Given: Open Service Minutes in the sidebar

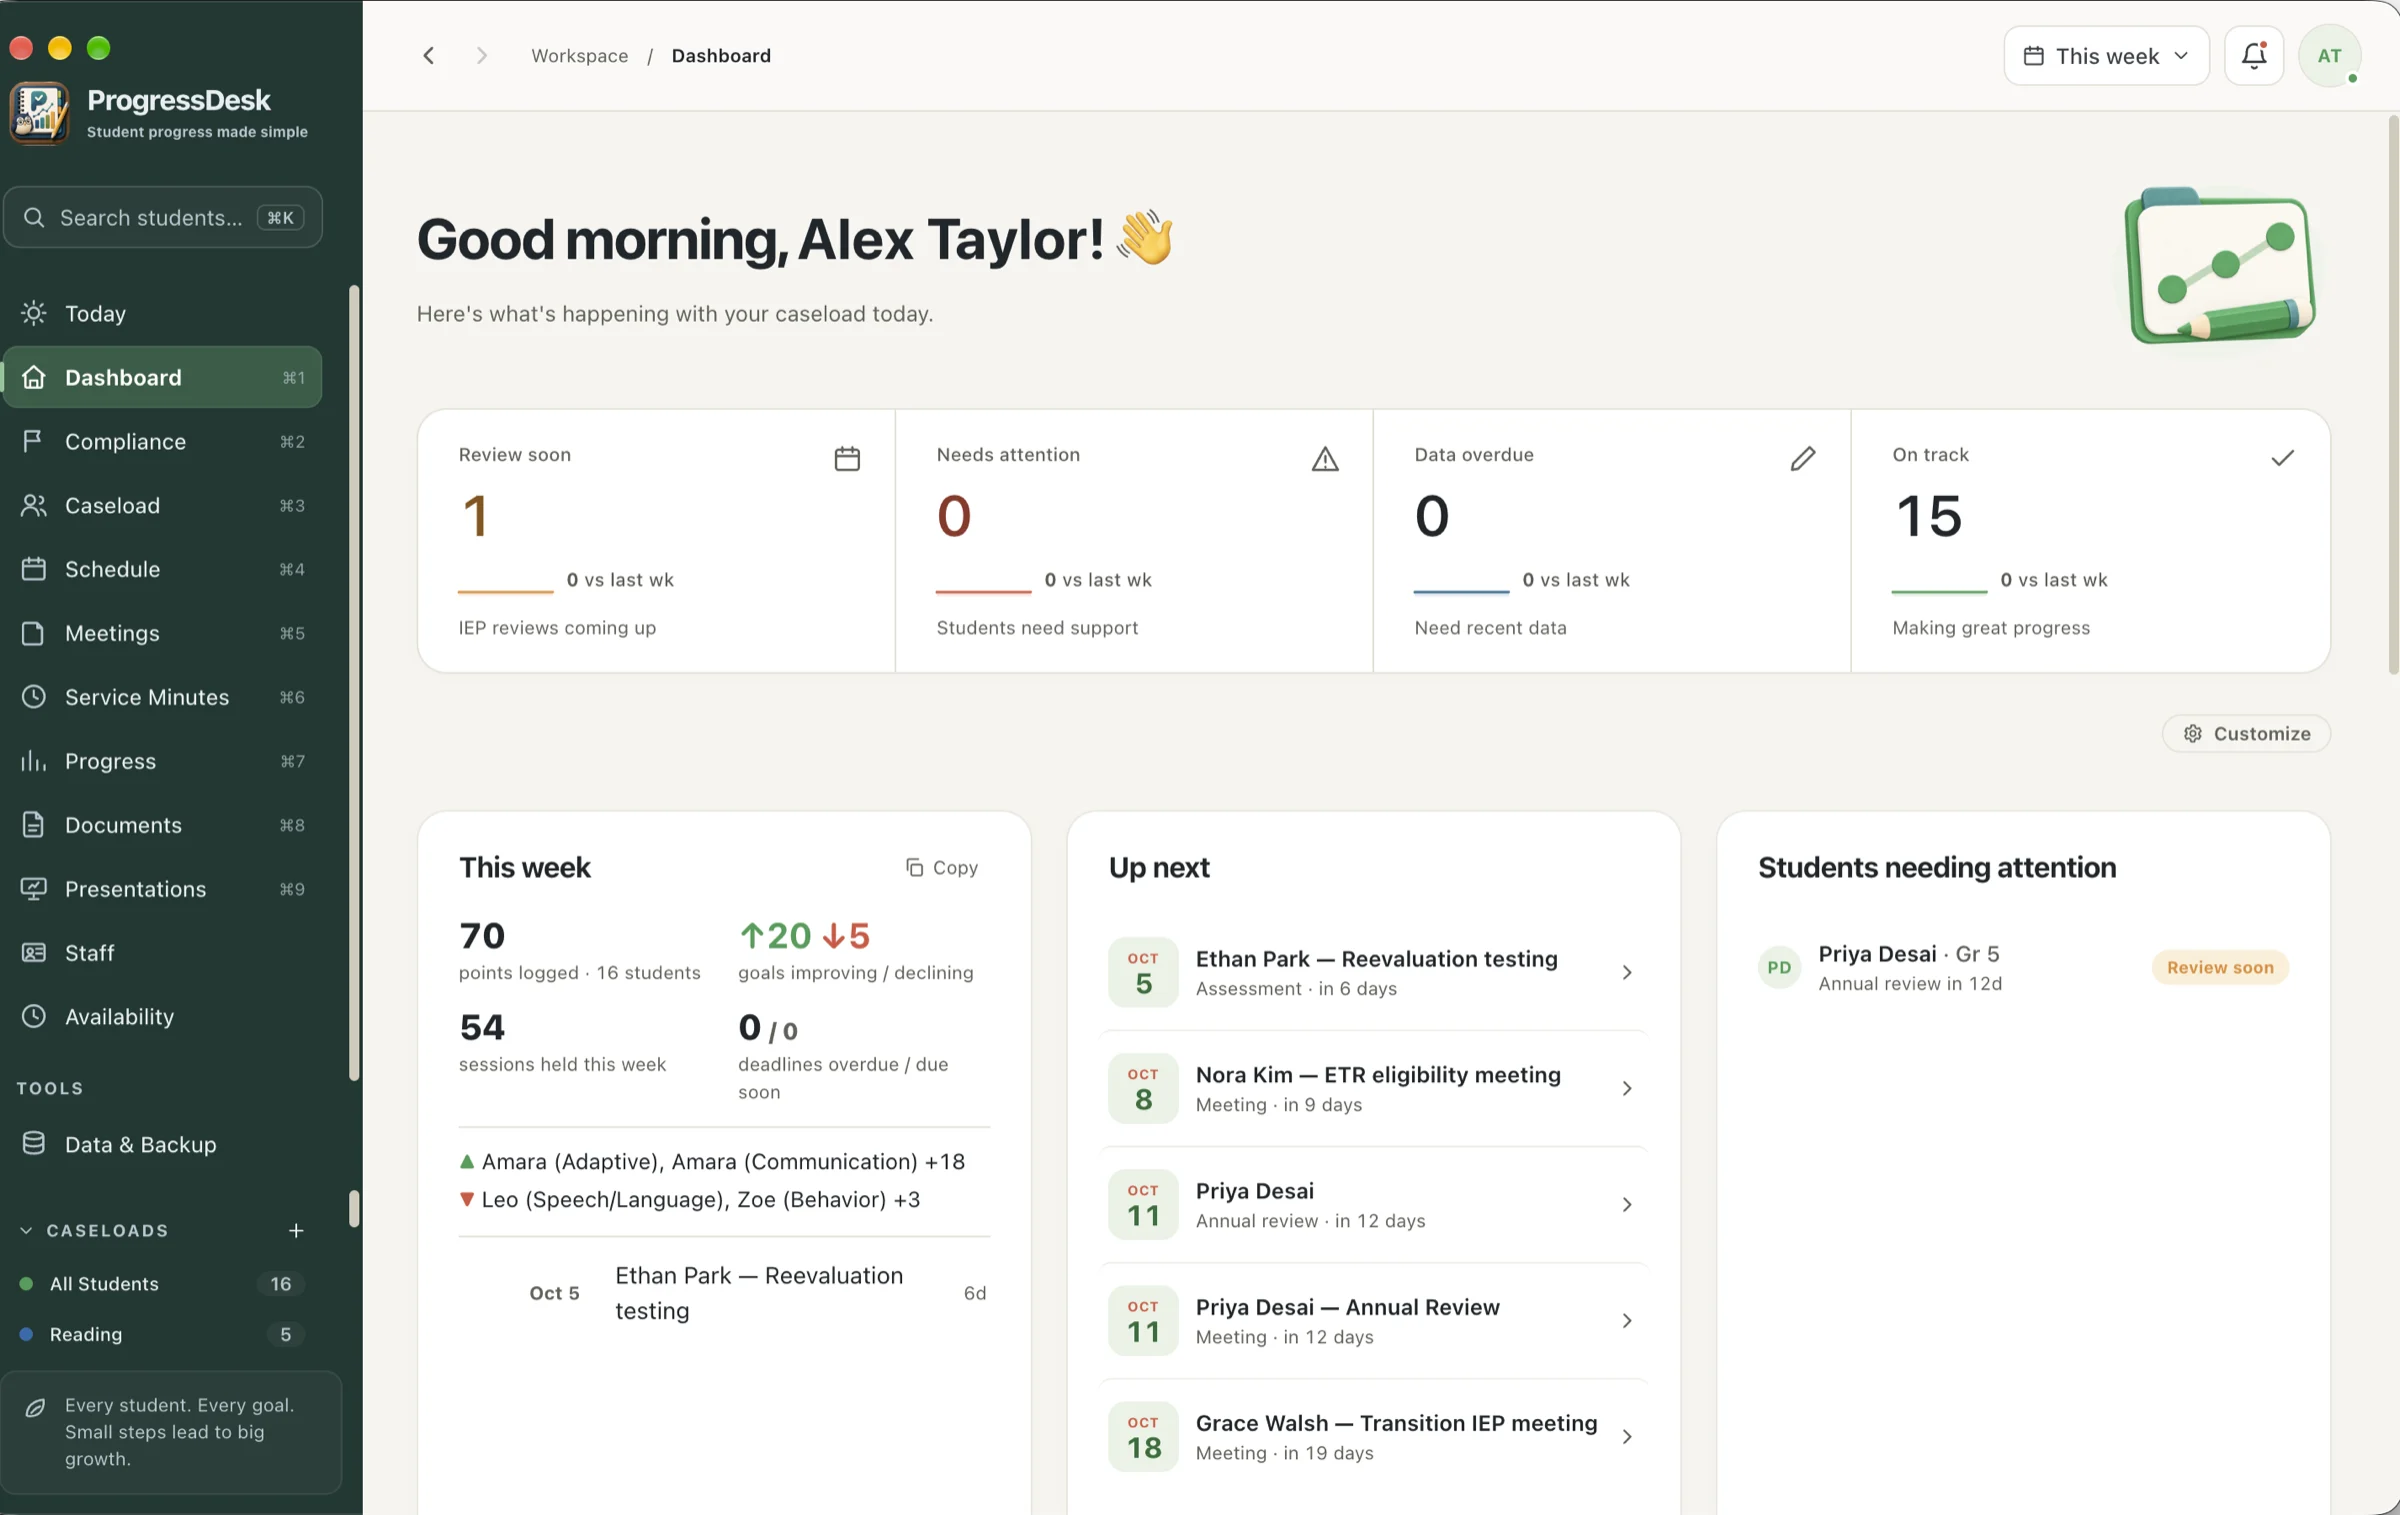Looking at the screenshot, I should point(163,697).
